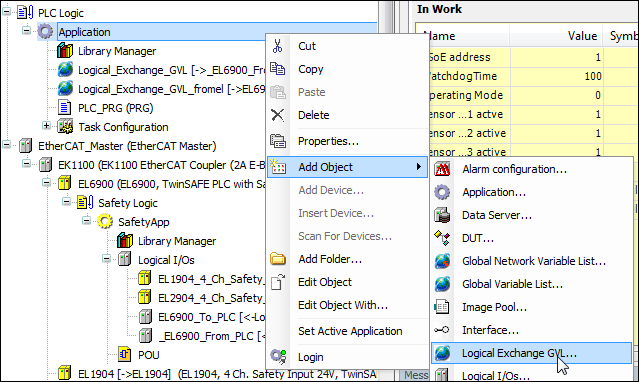
Task: Click the yellow EL6900 module icon
Action: click(x=65, y=183)
